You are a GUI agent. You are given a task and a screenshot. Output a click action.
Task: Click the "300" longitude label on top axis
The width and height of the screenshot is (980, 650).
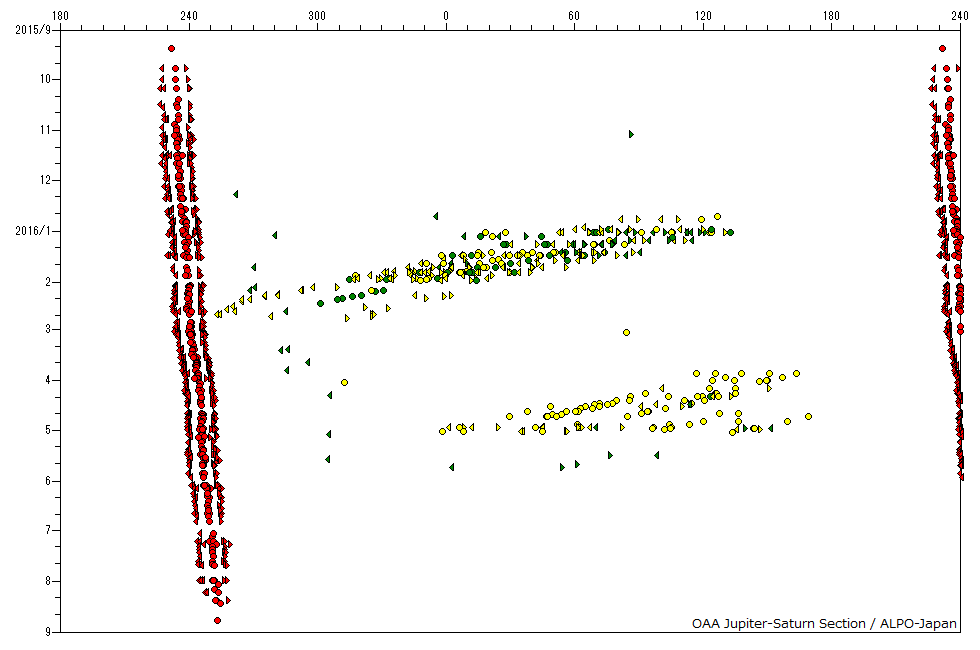click(317, 16)
